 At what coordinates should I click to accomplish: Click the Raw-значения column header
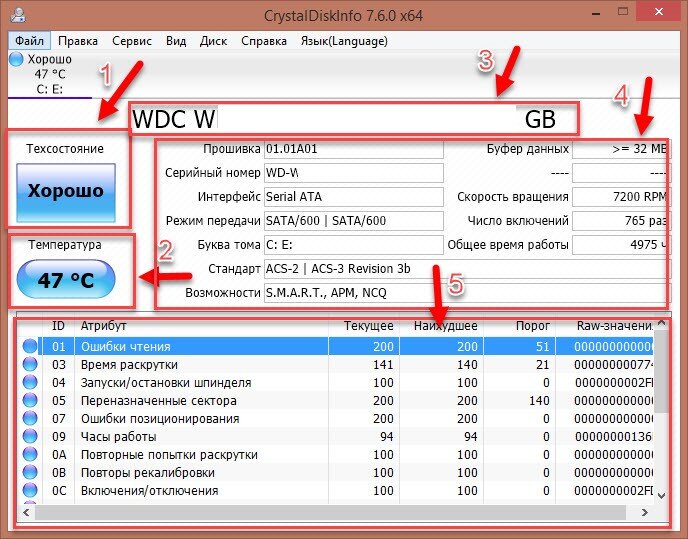tap(605, 326)
